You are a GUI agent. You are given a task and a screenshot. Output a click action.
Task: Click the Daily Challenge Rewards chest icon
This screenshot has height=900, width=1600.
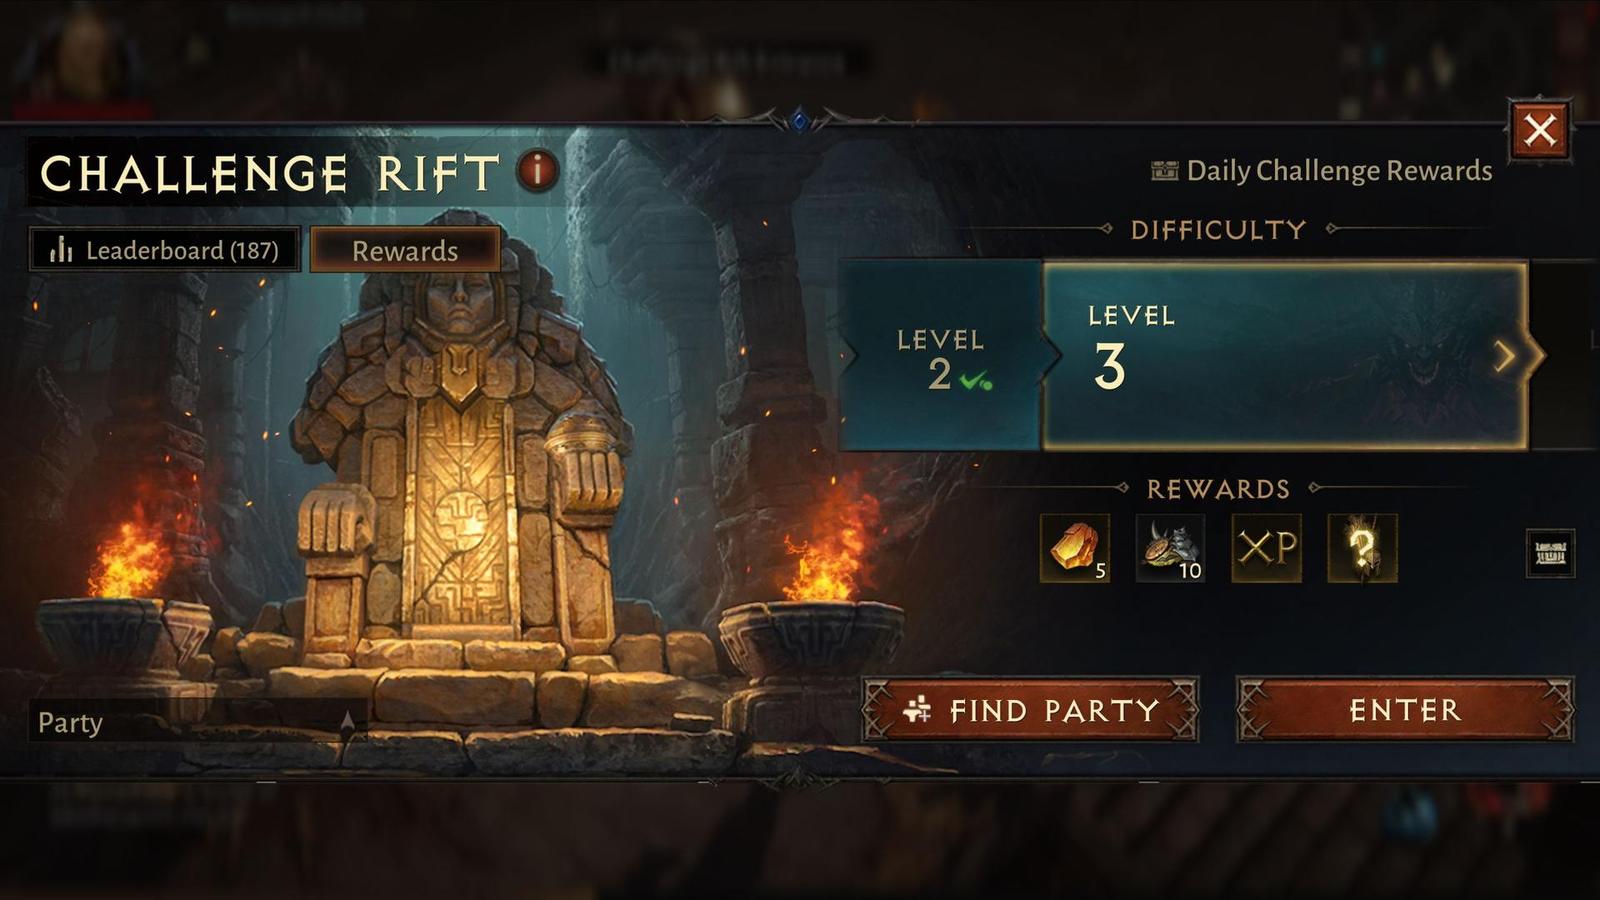coord(1164,171)
